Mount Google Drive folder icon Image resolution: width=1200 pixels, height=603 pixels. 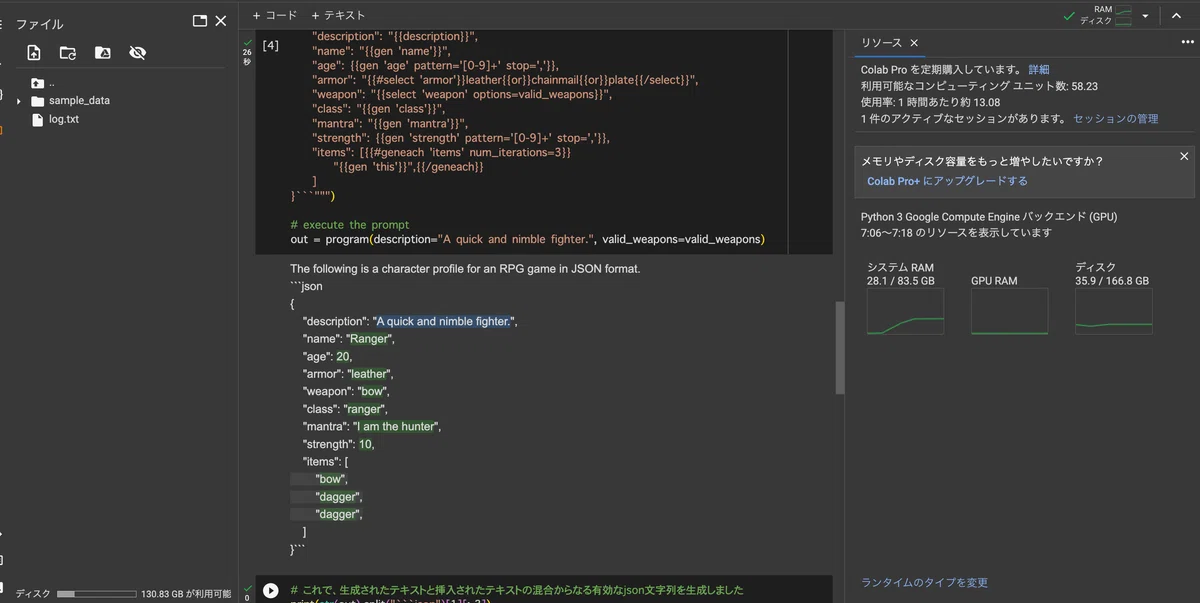102,53
